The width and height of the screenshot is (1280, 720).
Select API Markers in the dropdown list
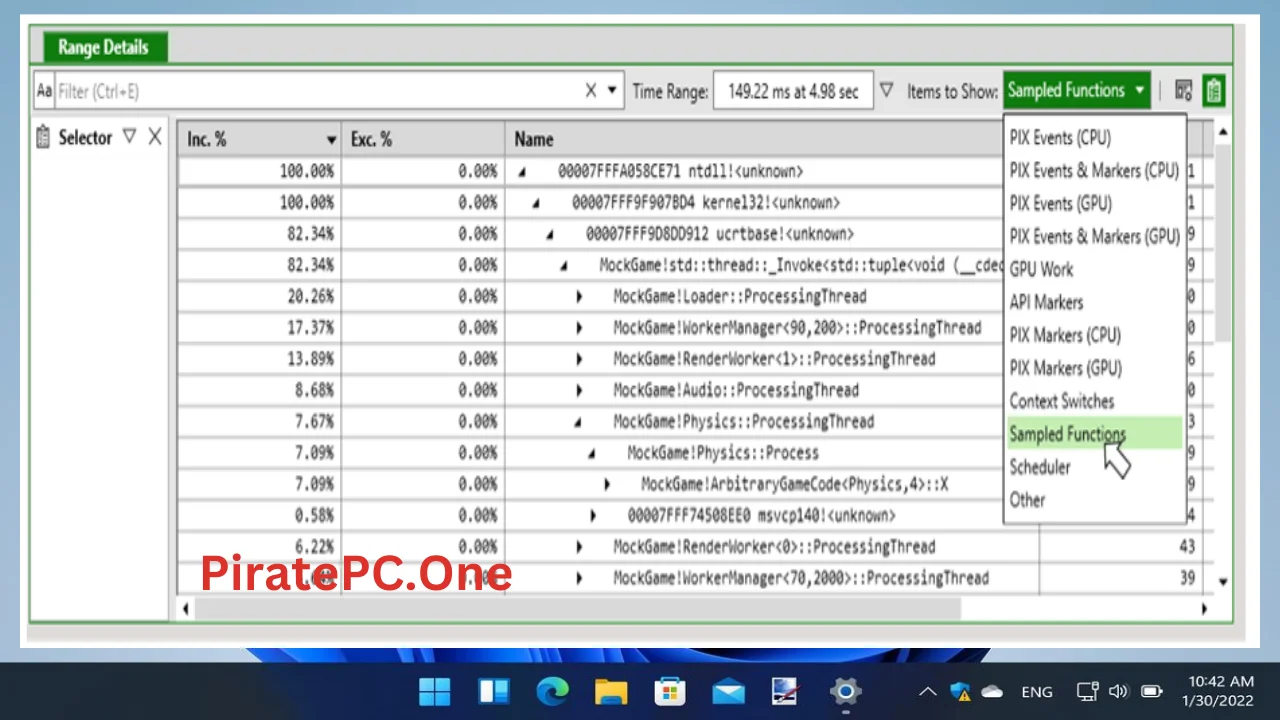point(1046,302)
